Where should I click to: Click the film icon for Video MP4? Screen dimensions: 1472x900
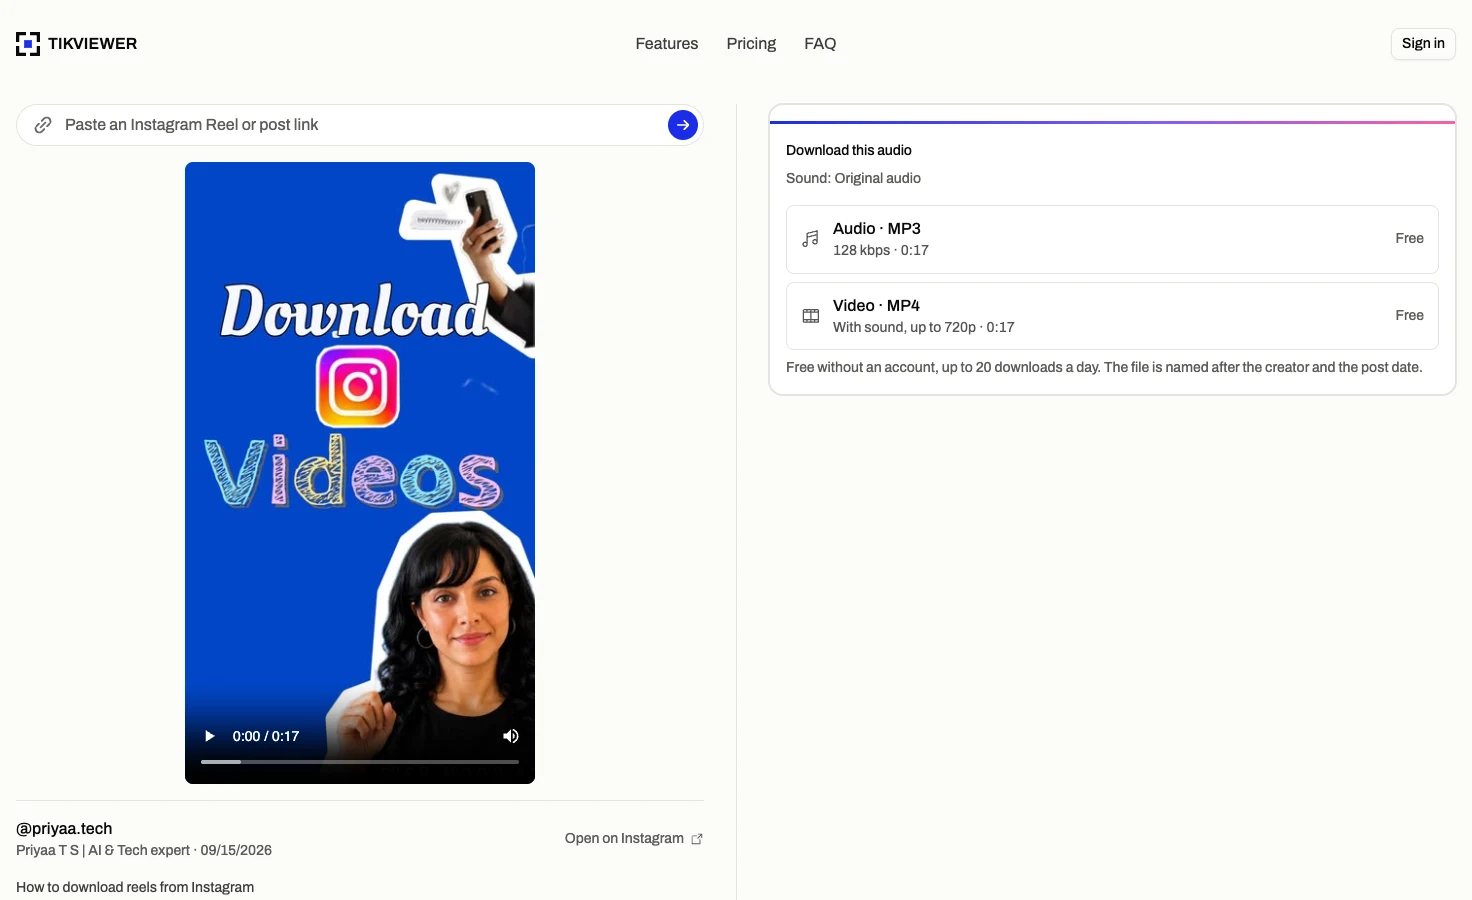coord(811,316)
